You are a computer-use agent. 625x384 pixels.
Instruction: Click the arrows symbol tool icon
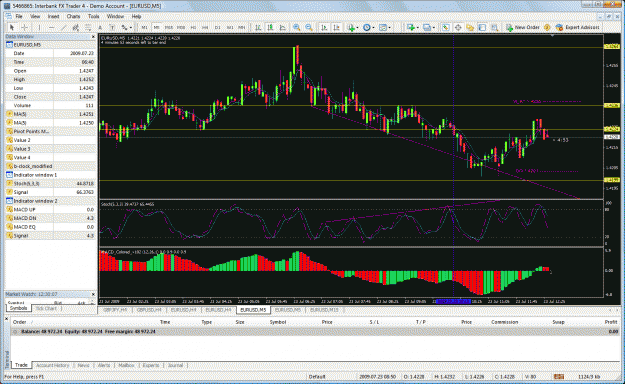[x=125, y=28]
